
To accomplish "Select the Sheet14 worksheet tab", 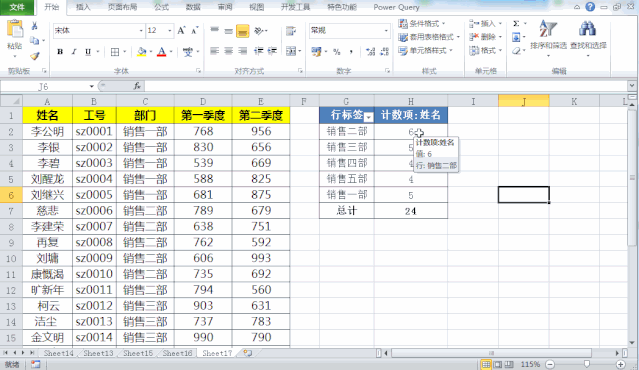I will [x=58, y=353].
